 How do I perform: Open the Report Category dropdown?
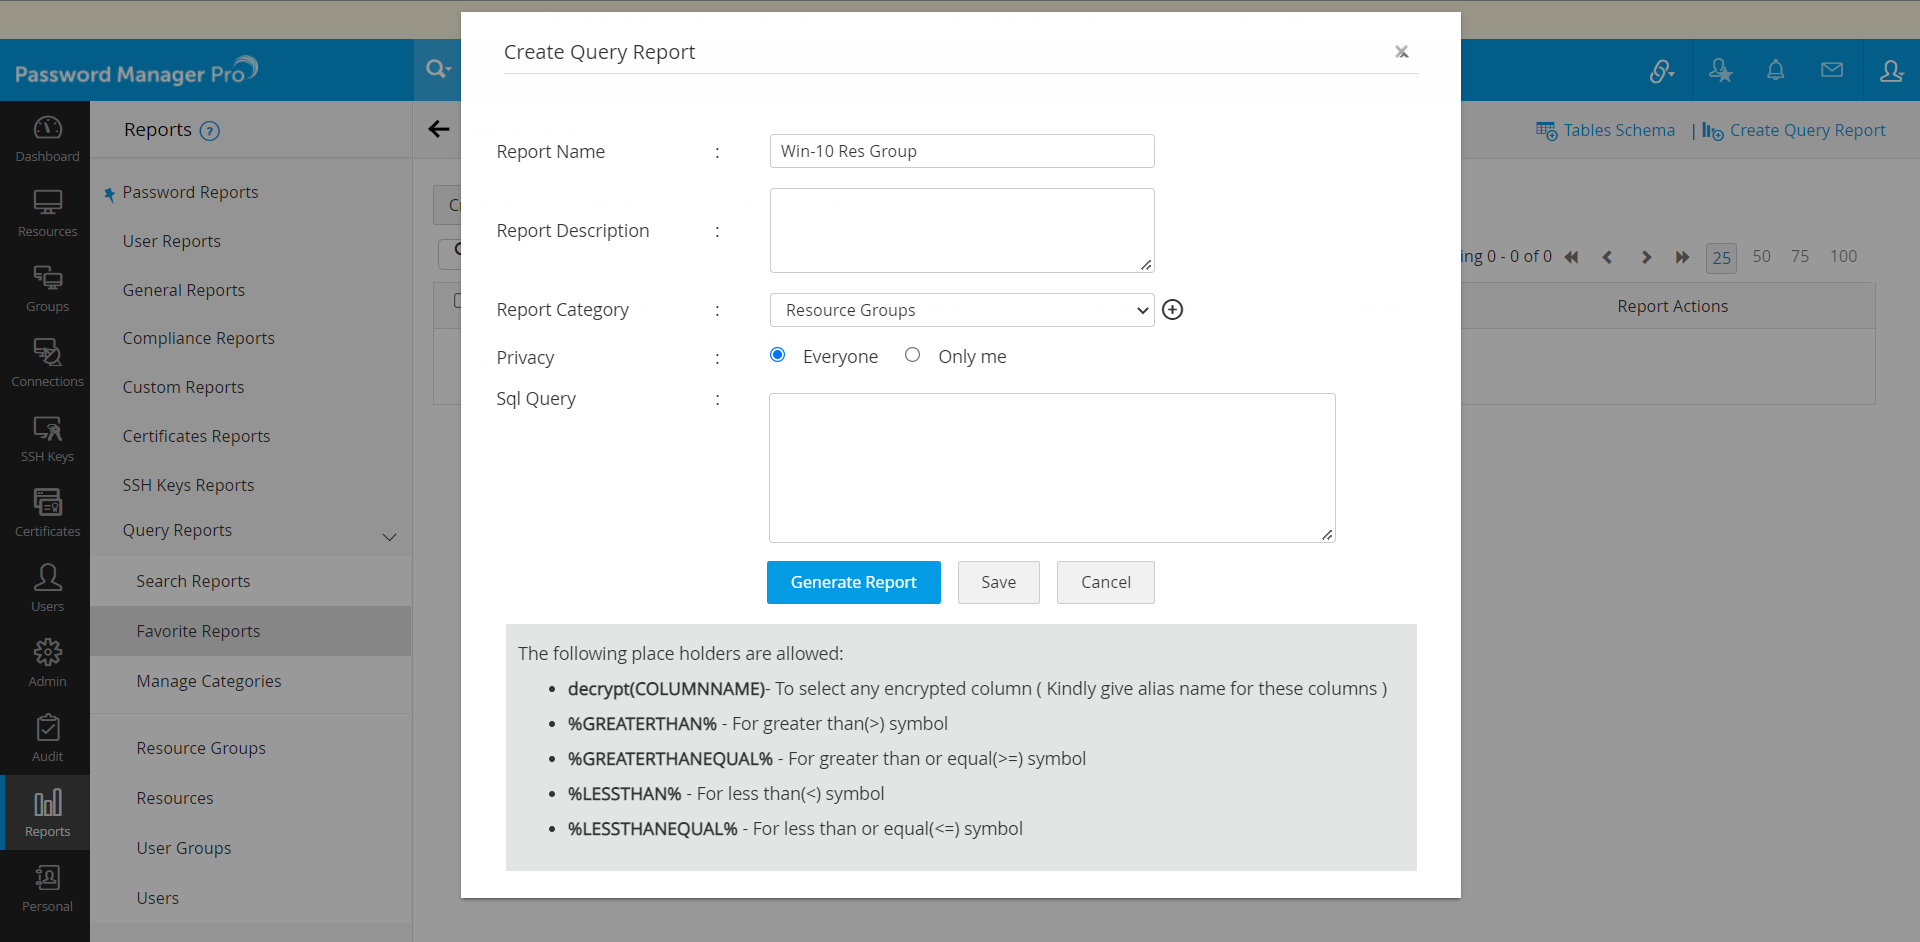pos(961,310)
